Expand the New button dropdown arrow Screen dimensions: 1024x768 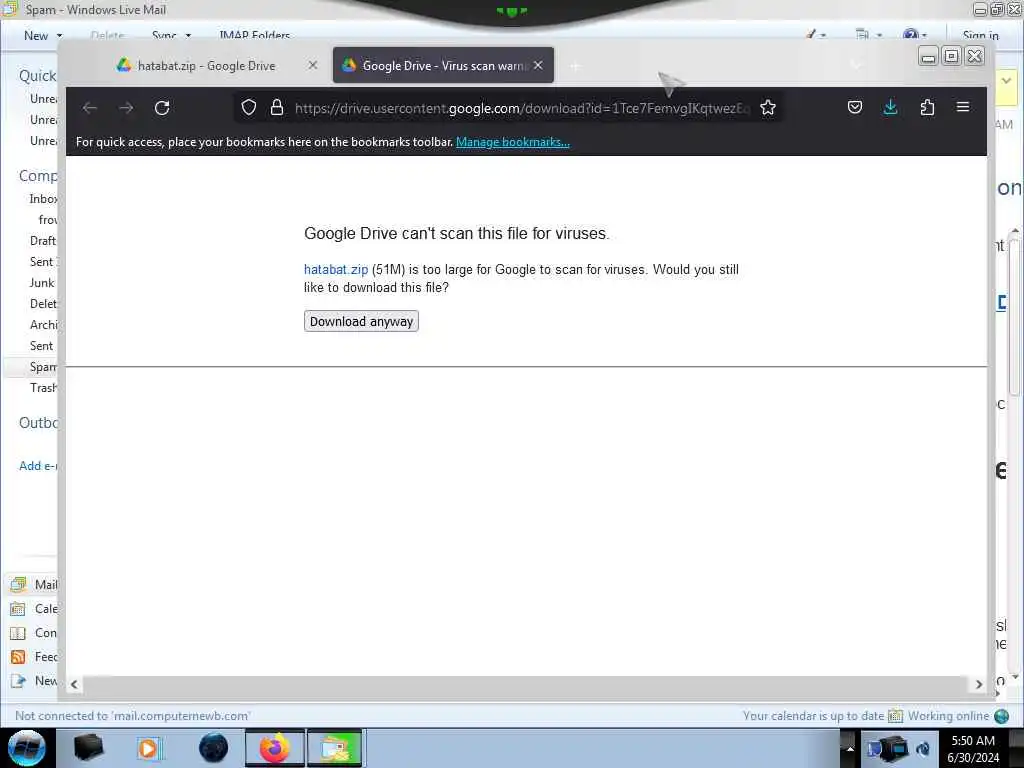tap(59, 36)
